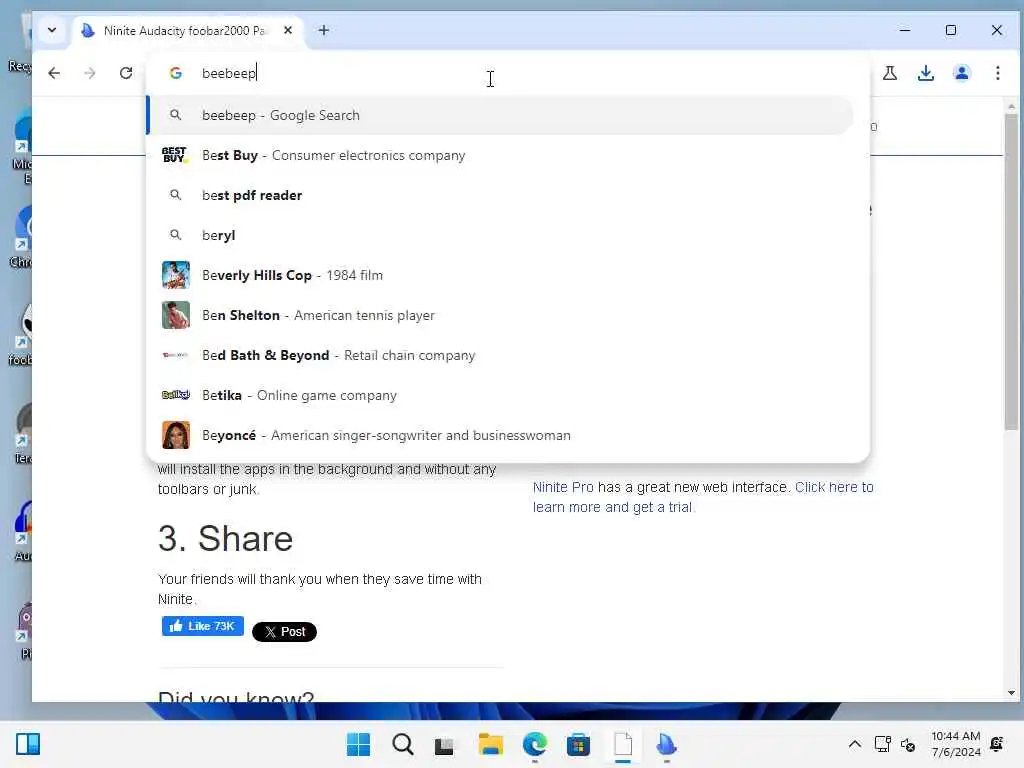1024x768 pixels.
Task: Open the tab search dropdown chevron
Action: click(52, 30)
